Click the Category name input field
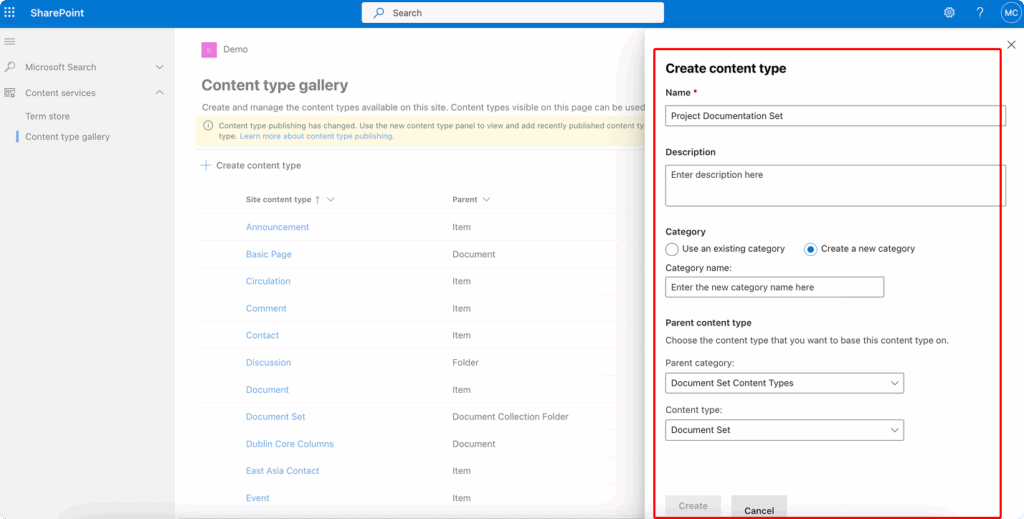1024x519 pixels. point(774,288)
